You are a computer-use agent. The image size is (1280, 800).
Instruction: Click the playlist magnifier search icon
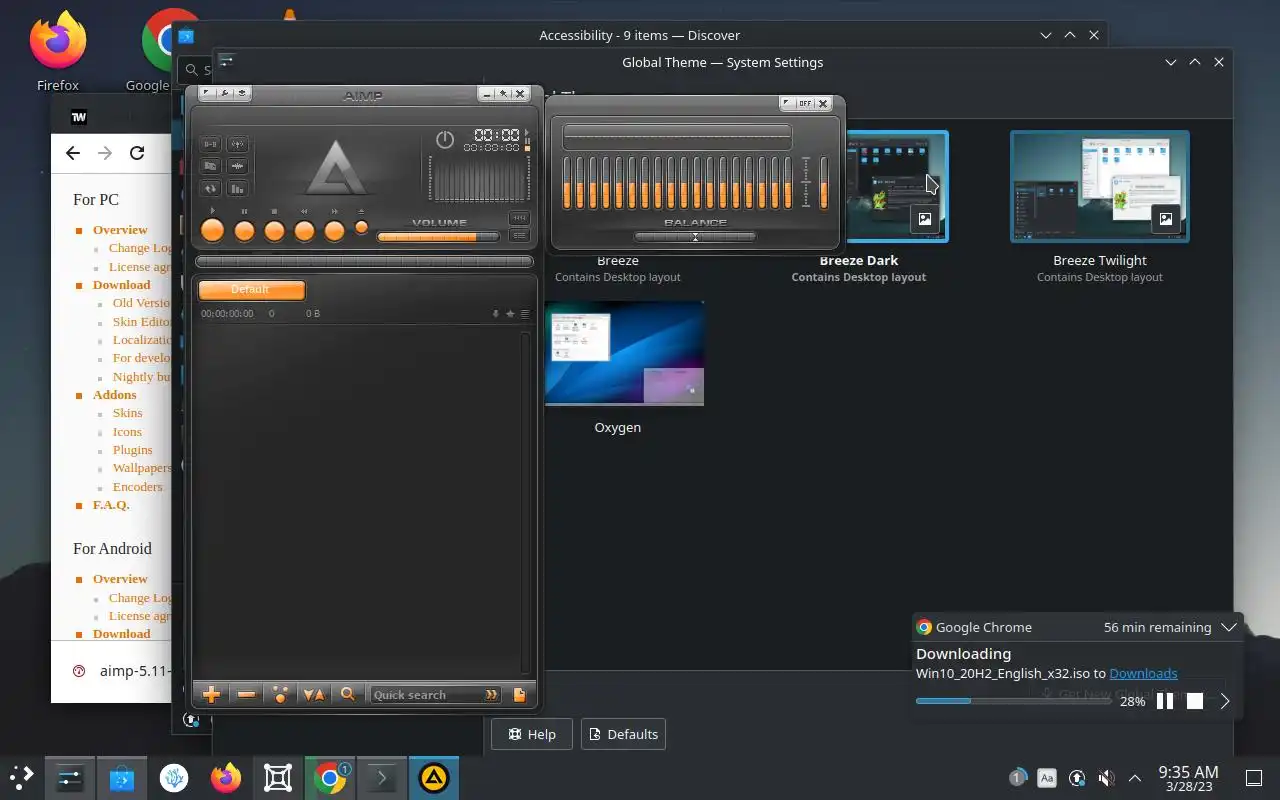(348, 694)
